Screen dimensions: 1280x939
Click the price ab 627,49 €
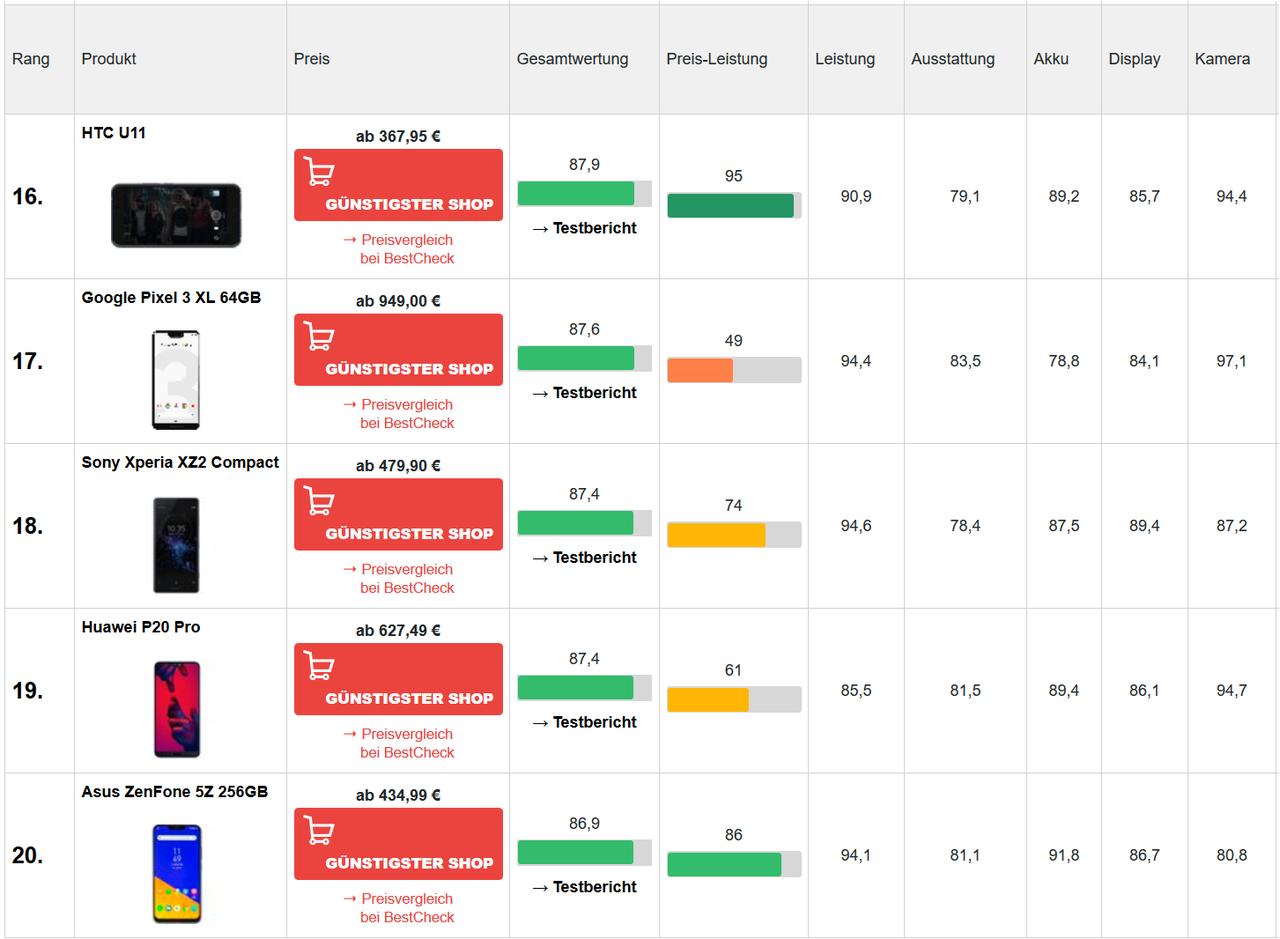click(398, 630)
